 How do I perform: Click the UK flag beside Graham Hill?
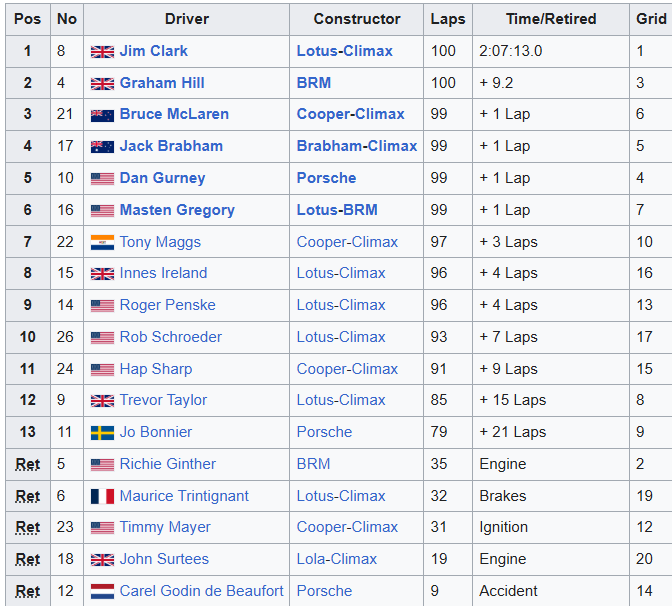click(102, 84)
